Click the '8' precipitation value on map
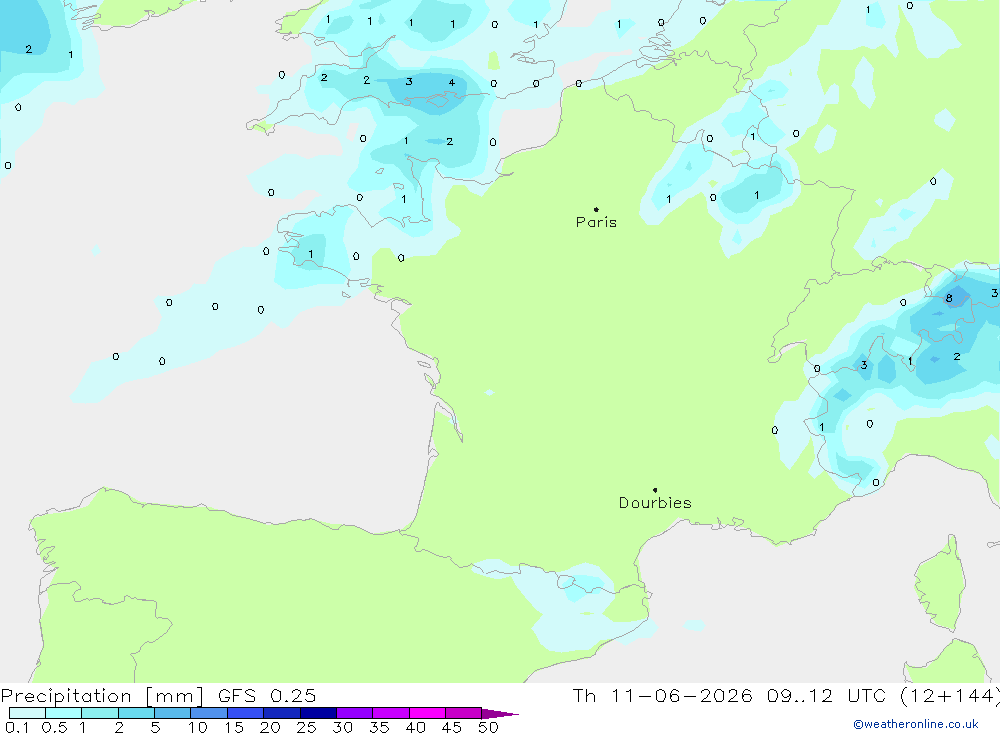This screenshot has height=733, width=1000. 949,298
